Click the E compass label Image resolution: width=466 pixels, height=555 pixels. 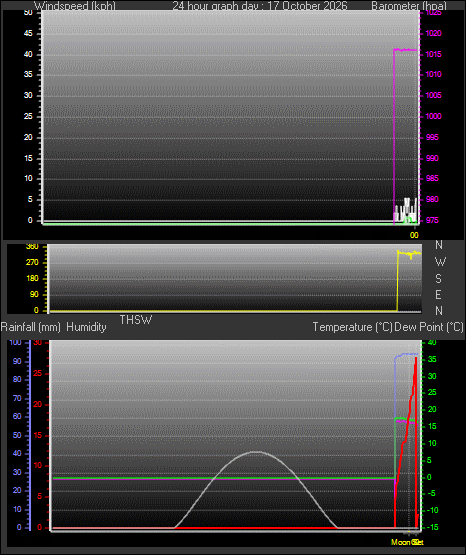coord(438,294)
